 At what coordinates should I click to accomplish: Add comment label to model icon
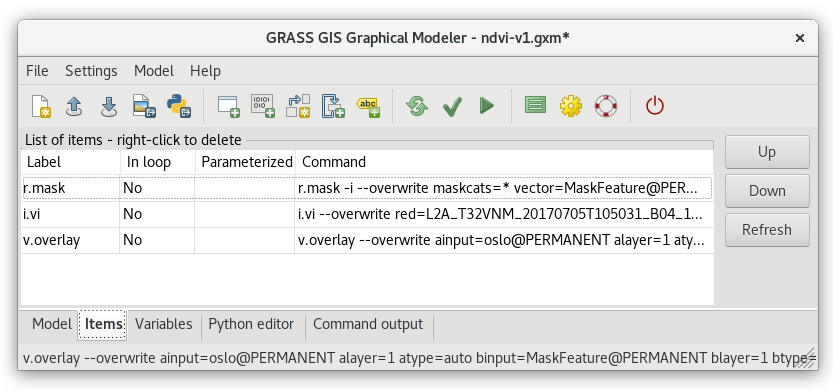[x=368, y=106]
